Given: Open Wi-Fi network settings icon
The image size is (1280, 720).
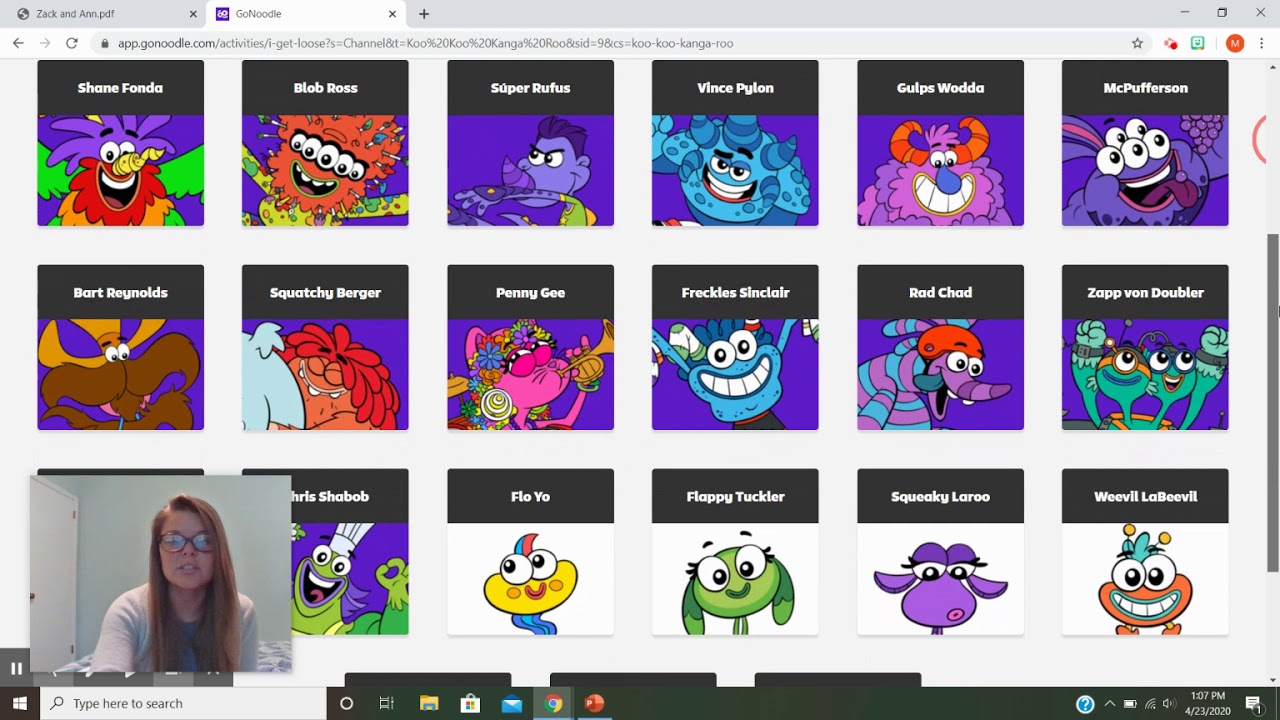Looking at the screenshot, I should pyautogui.click(x=1150, y=704).
